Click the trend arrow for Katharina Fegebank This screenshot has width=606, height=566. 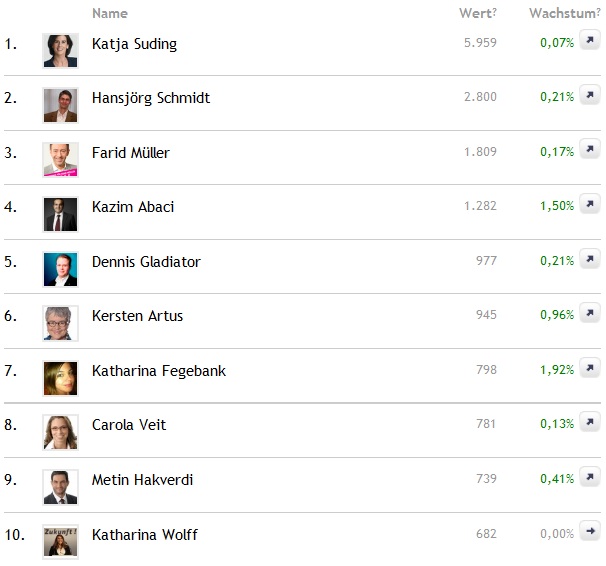tap(590, 368)
